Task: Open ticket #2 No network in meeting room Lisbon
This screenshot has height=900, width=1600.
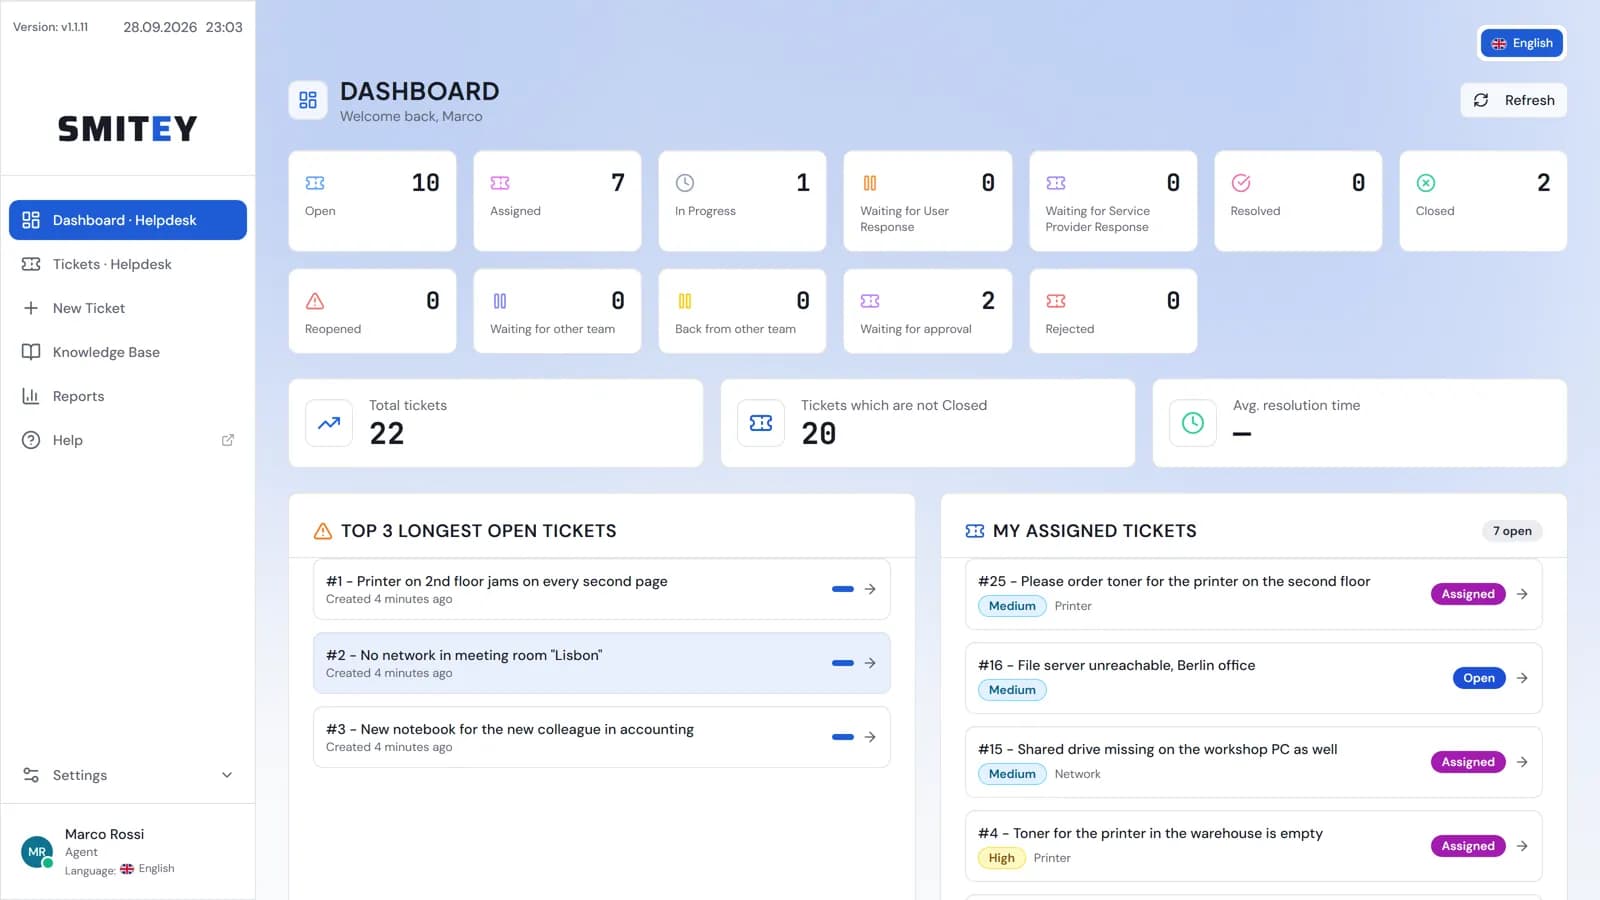Action: [x=602, y=663]
